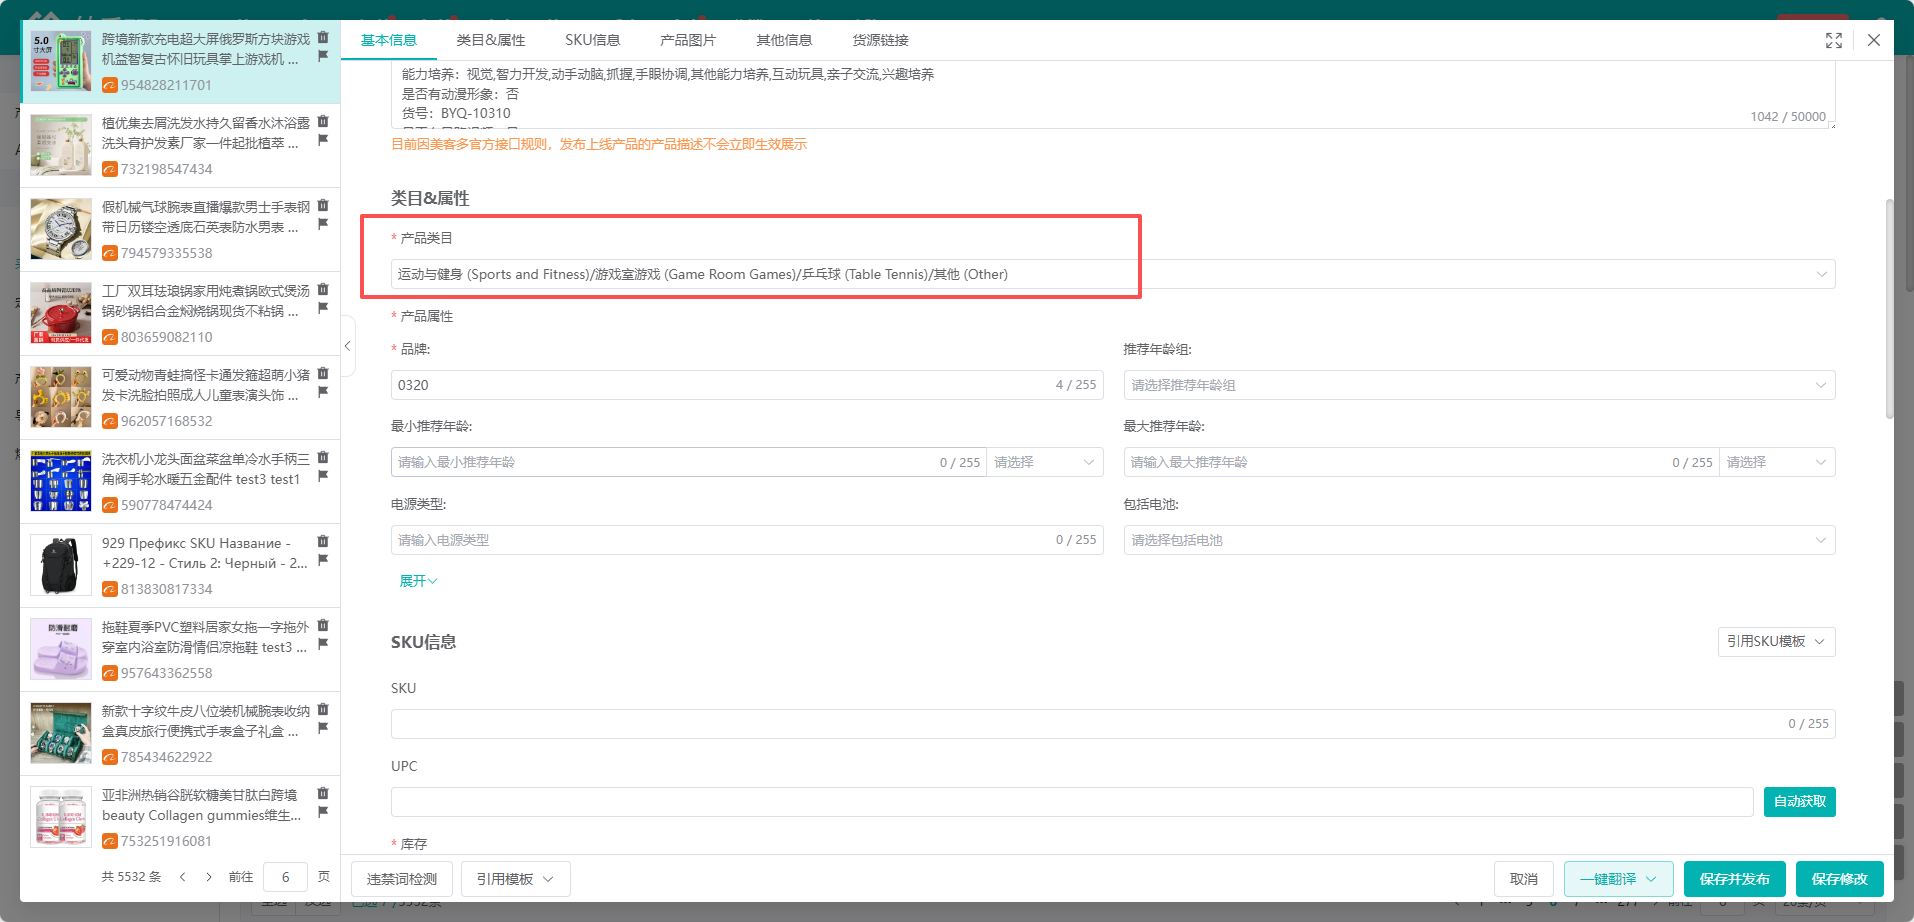Delete the product with ID 954828211701
This screenshot has width=1914, height=922.
coord(323,38)
